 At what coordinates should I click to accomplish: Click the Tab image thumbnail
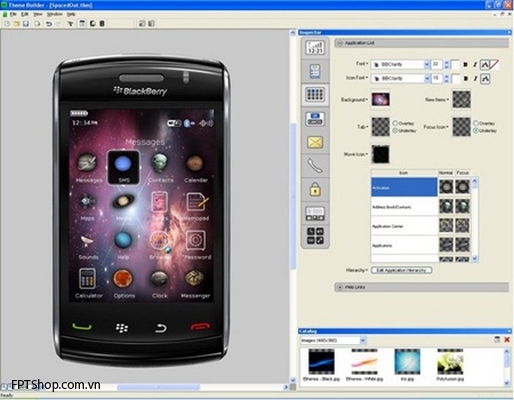click(x=380, y=127)
